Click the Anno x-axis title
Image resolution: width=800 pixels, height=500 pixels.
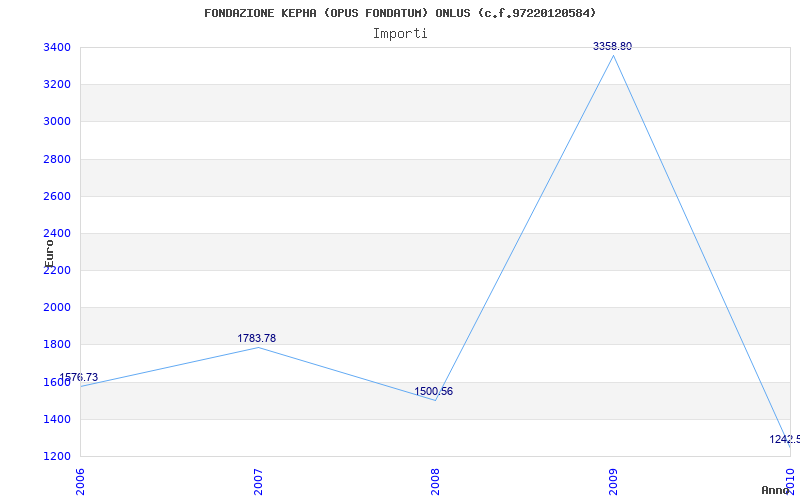pos(775,490)
